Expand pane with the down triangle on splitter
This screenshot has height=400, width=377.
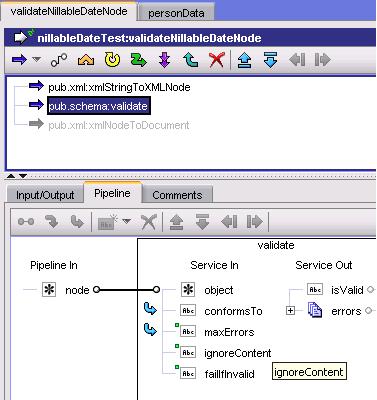click(23, 176)
